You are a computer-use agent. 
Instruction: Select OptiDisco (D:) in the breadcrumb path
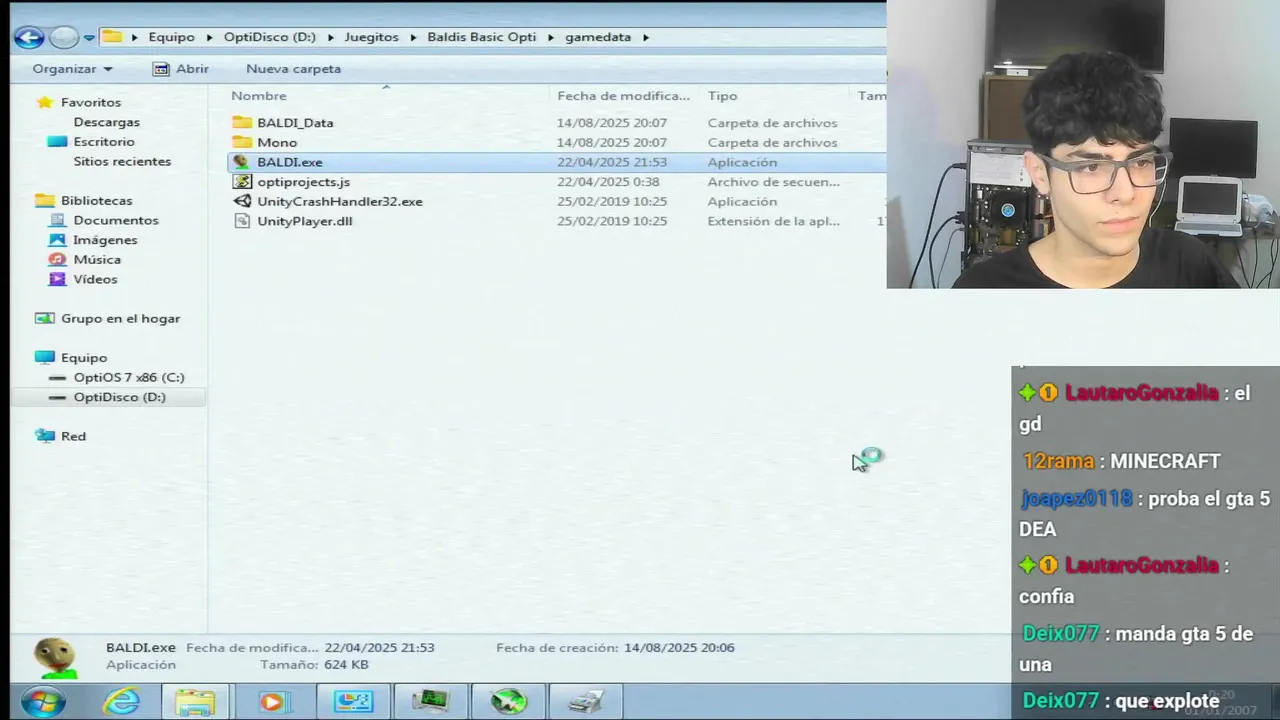pos(269,37)
